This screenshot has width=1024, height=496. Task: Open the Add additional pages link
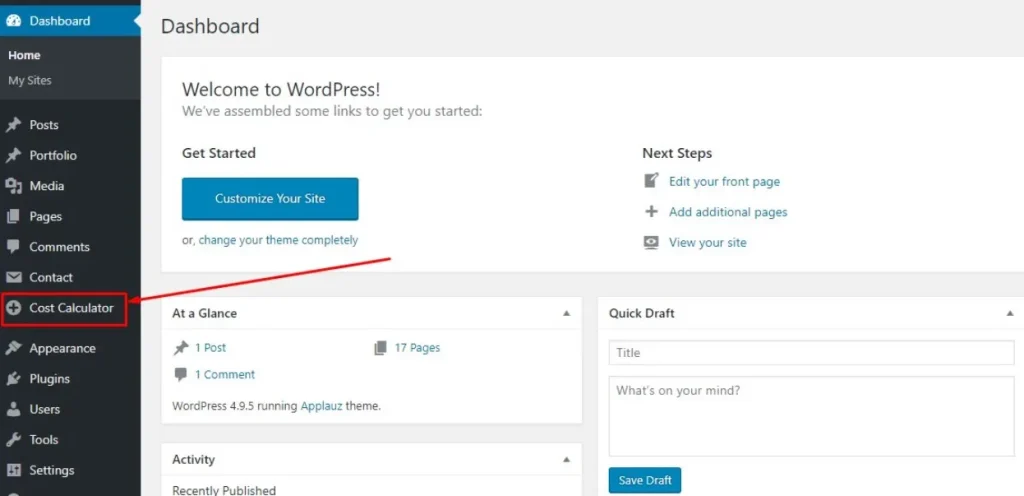pyautogui.click(x=728, y=212)
